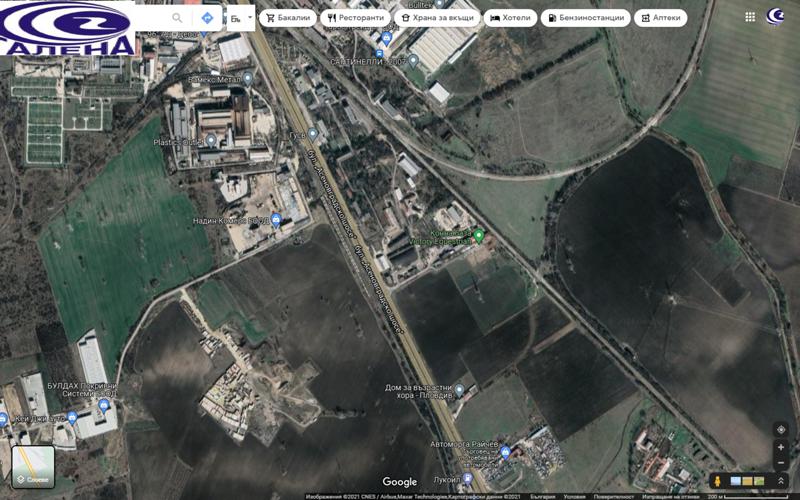
Task: Click the Дом за възрастни хора label
Action: coord(418,391)
